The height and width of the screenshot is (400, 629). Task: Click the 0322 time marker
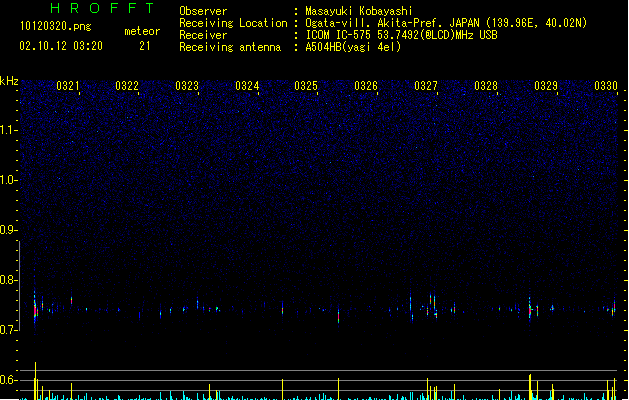pos(127,86)
